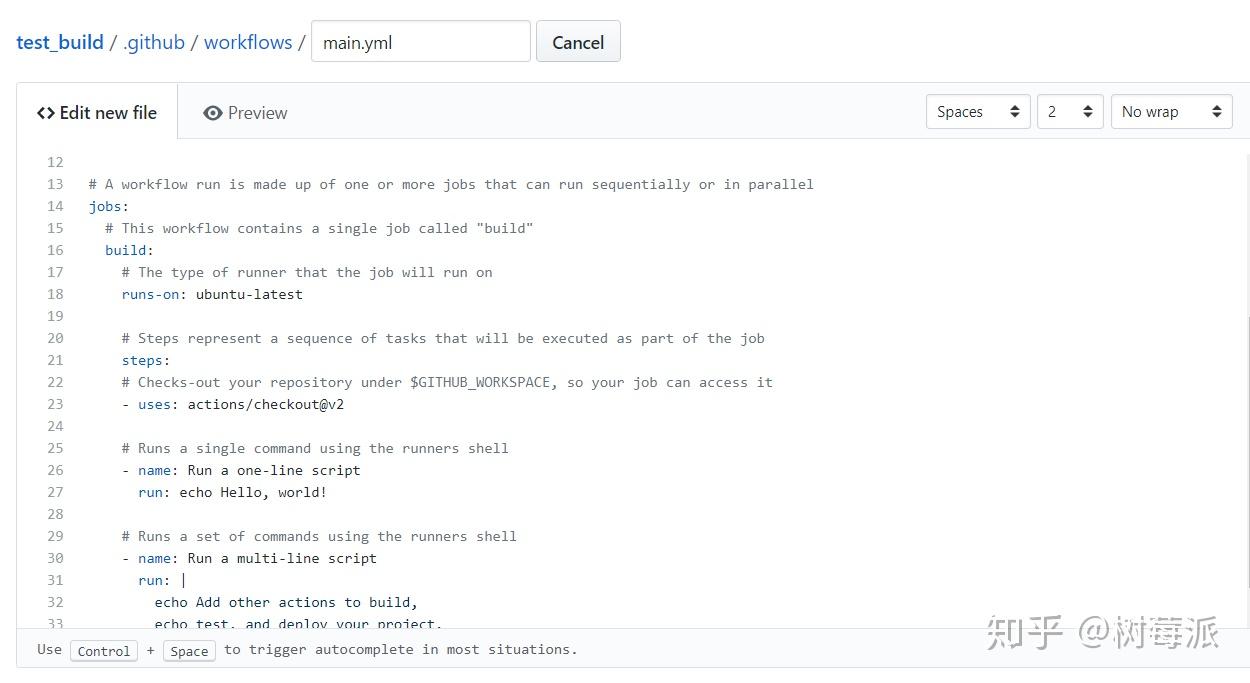The height and width of the screenshot is (683, 1250).
Task: Select the Edit new file tab
Action: point(97,112)
